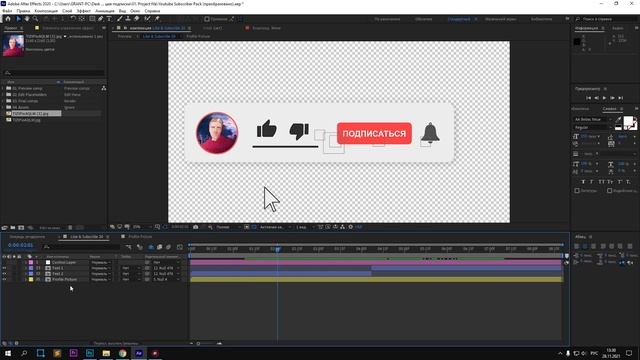This screenshot has width=640, height=360.
Task: Open the Композиция menu
Action: point(46,11)
